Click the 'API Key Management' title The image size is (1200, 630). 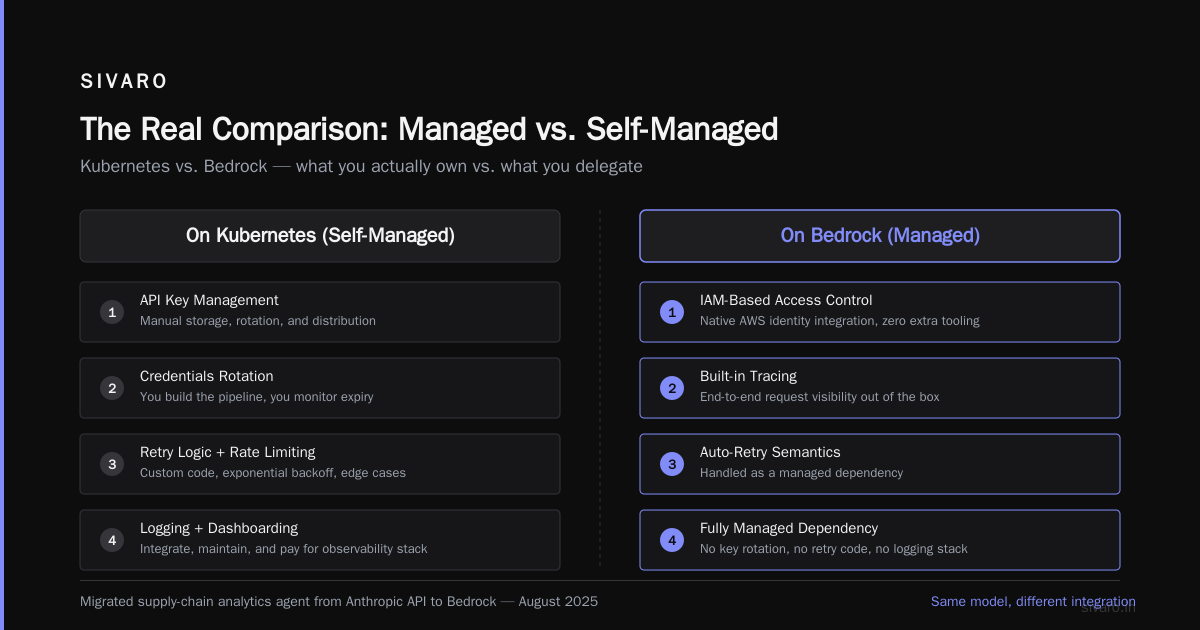[209, 300]
